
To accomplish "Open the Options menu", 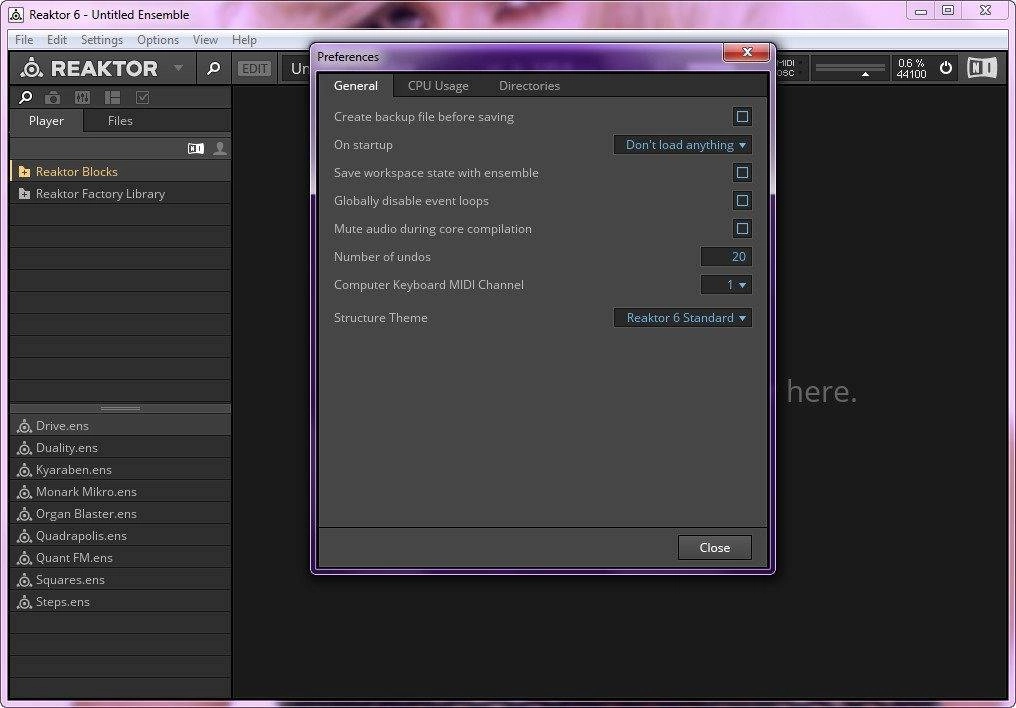I will point(157,40).
